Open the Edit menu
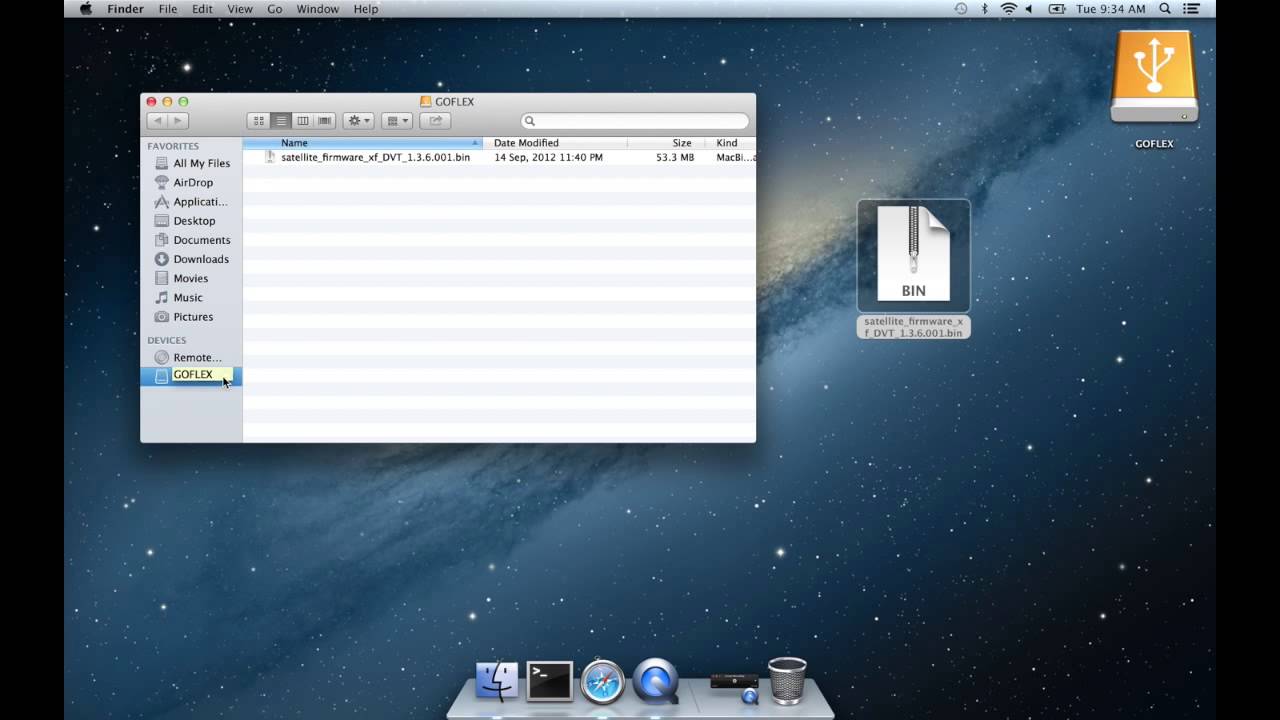 point(203,9)
